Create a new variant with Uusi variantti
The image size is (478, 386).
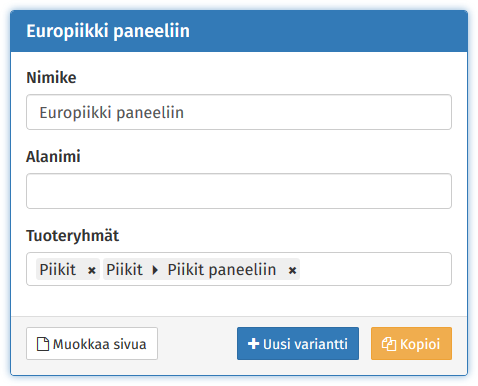point(298,344)
